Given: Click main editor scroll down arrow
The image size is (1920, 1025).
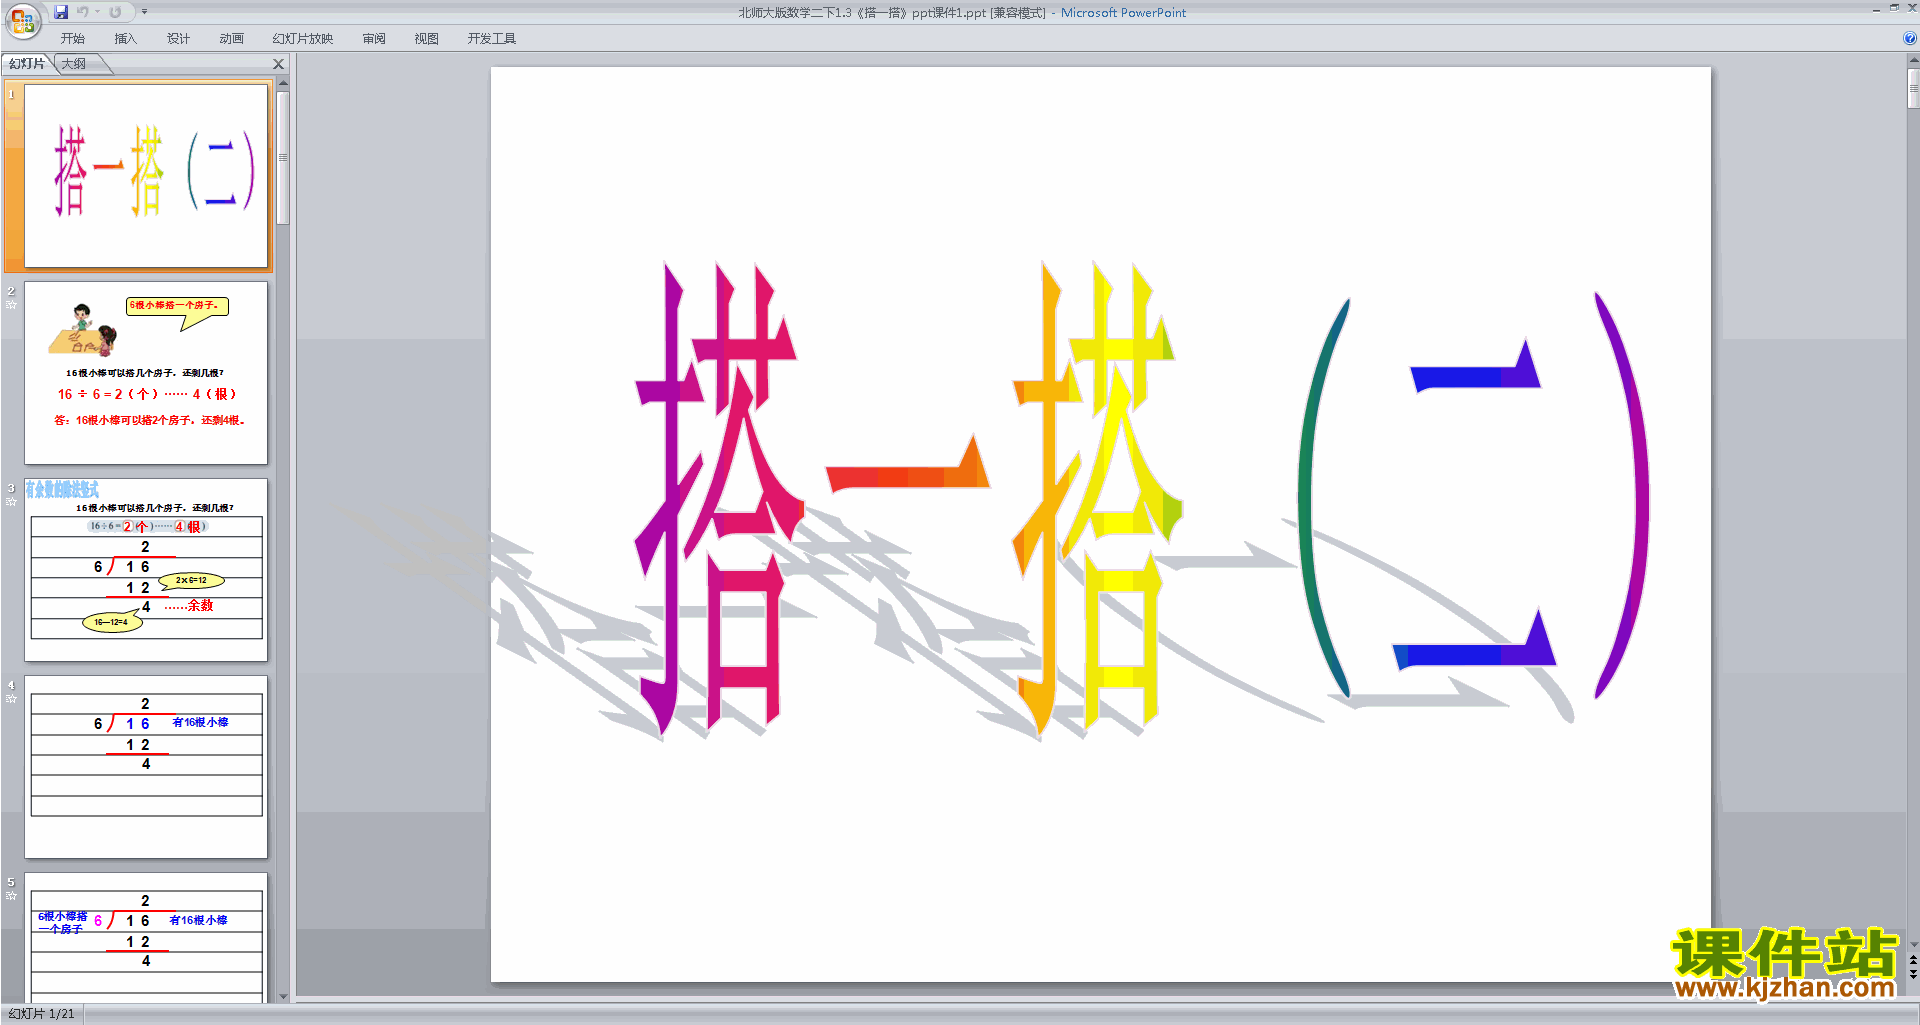Looking at the screenshot, I should [1913, 944].
